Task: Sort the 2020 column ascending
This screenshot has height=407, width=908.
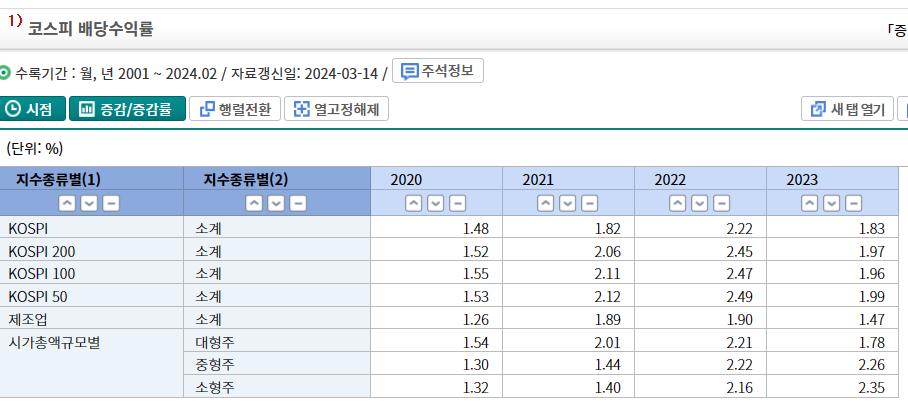Action: [x=413, y=203]
